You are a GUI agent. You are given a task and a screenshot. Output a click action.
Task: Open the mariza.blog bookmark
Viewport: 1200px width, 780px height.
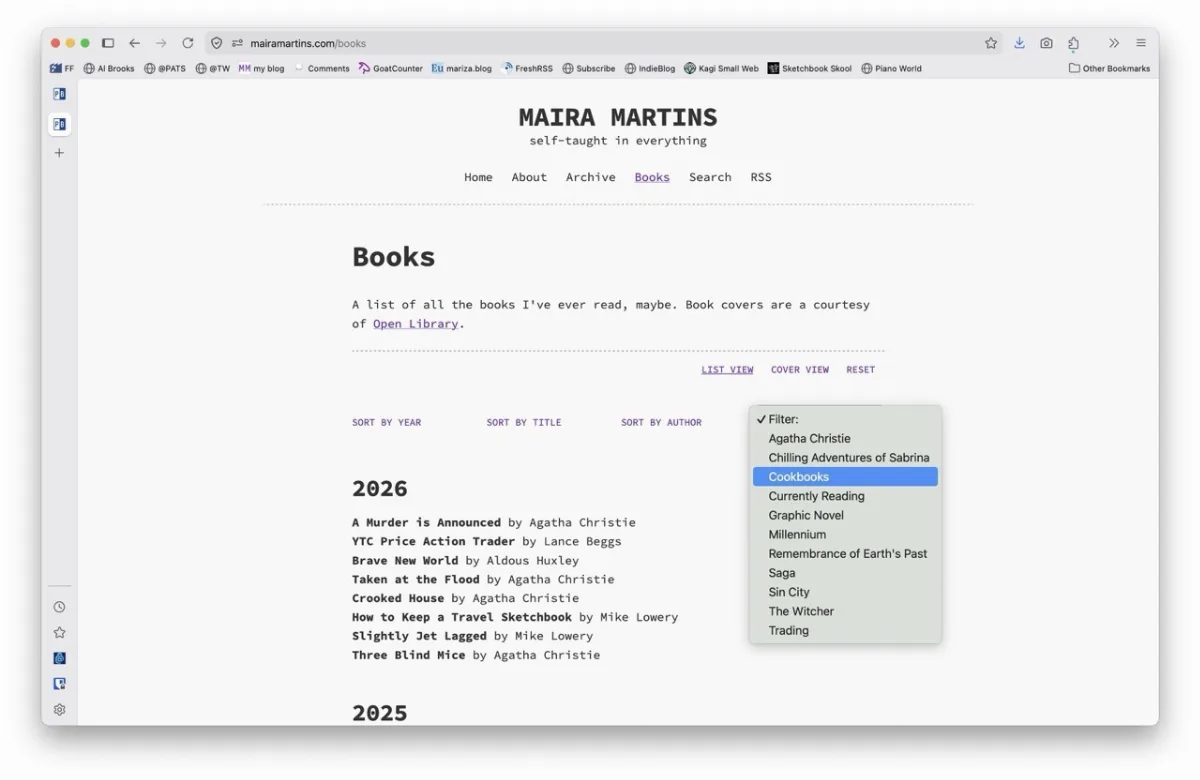(461, 69)
